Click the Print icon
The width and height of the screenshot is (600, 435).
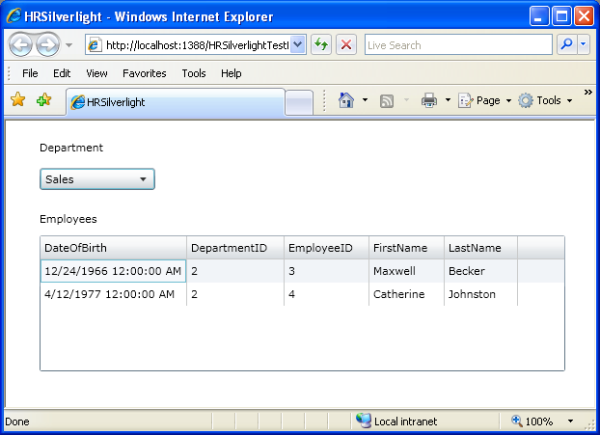429,100
